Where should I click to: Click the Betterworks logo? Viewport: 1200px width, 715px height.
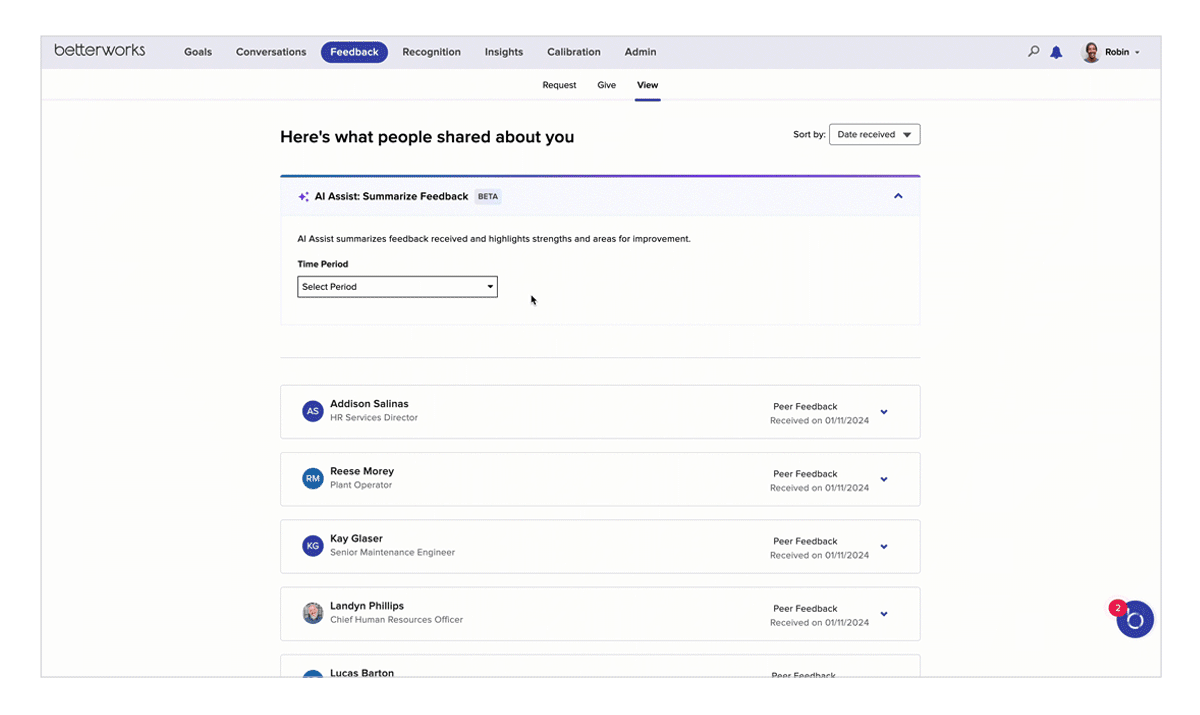pos(100,51)
